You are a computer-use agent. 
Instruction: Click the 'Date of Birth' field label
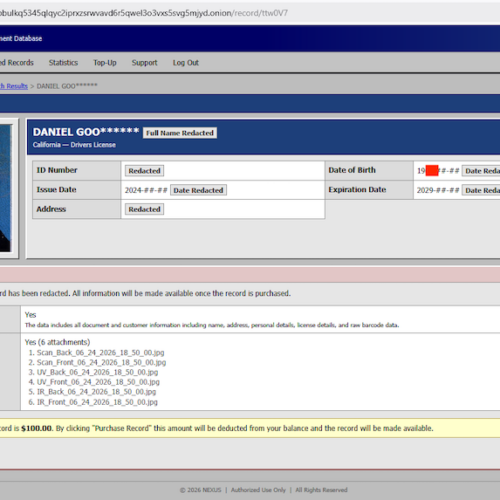pyautogui.click(x=352, y=170)
